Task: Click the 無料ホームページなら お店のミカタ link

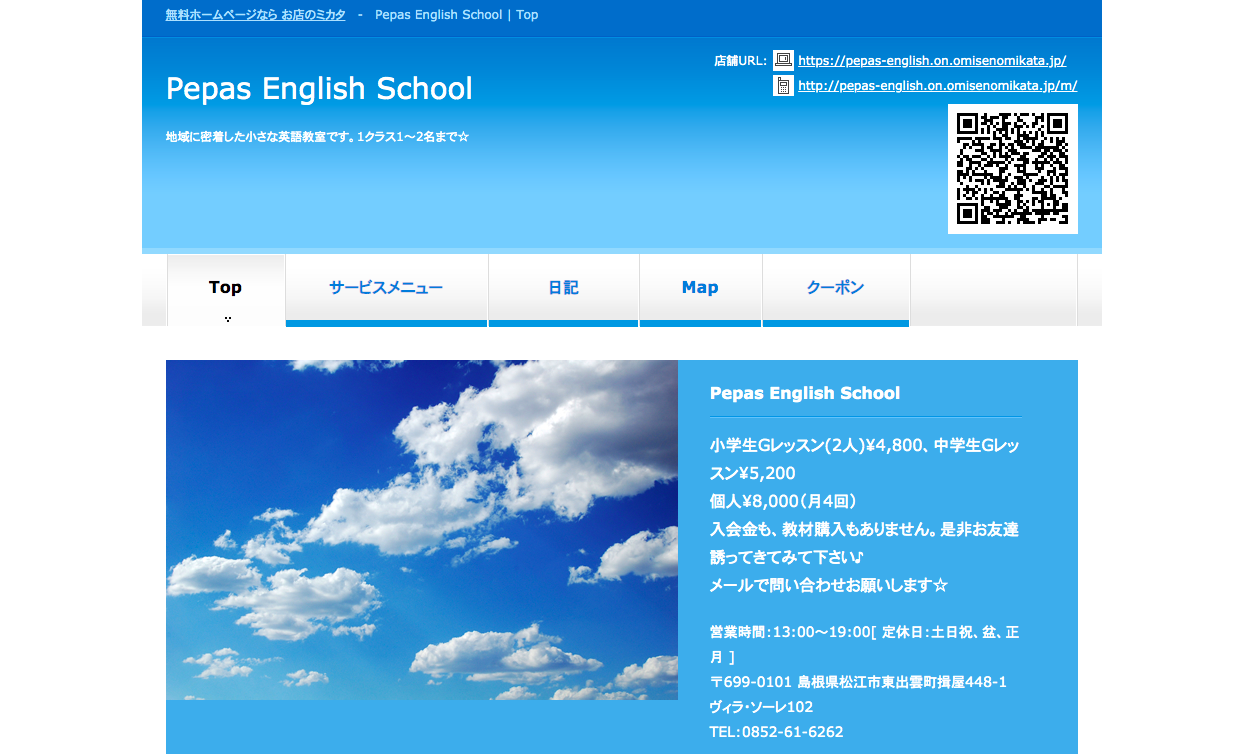Action: click(x=256, y=15)
